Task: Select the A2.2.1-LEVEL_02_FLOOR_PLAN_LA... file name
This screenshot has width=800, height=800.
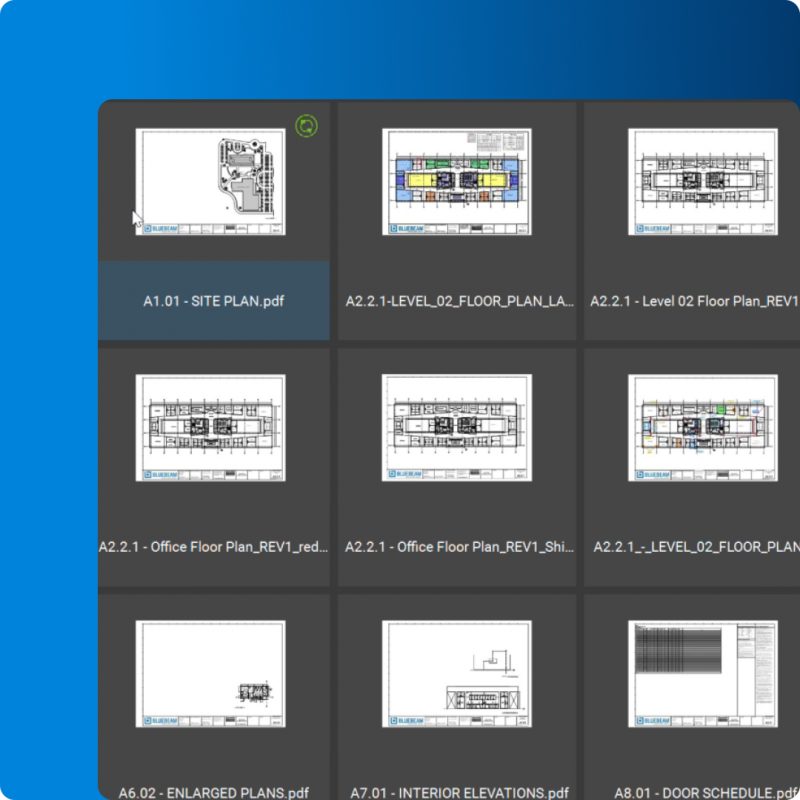Action: [x=459, y=301]
